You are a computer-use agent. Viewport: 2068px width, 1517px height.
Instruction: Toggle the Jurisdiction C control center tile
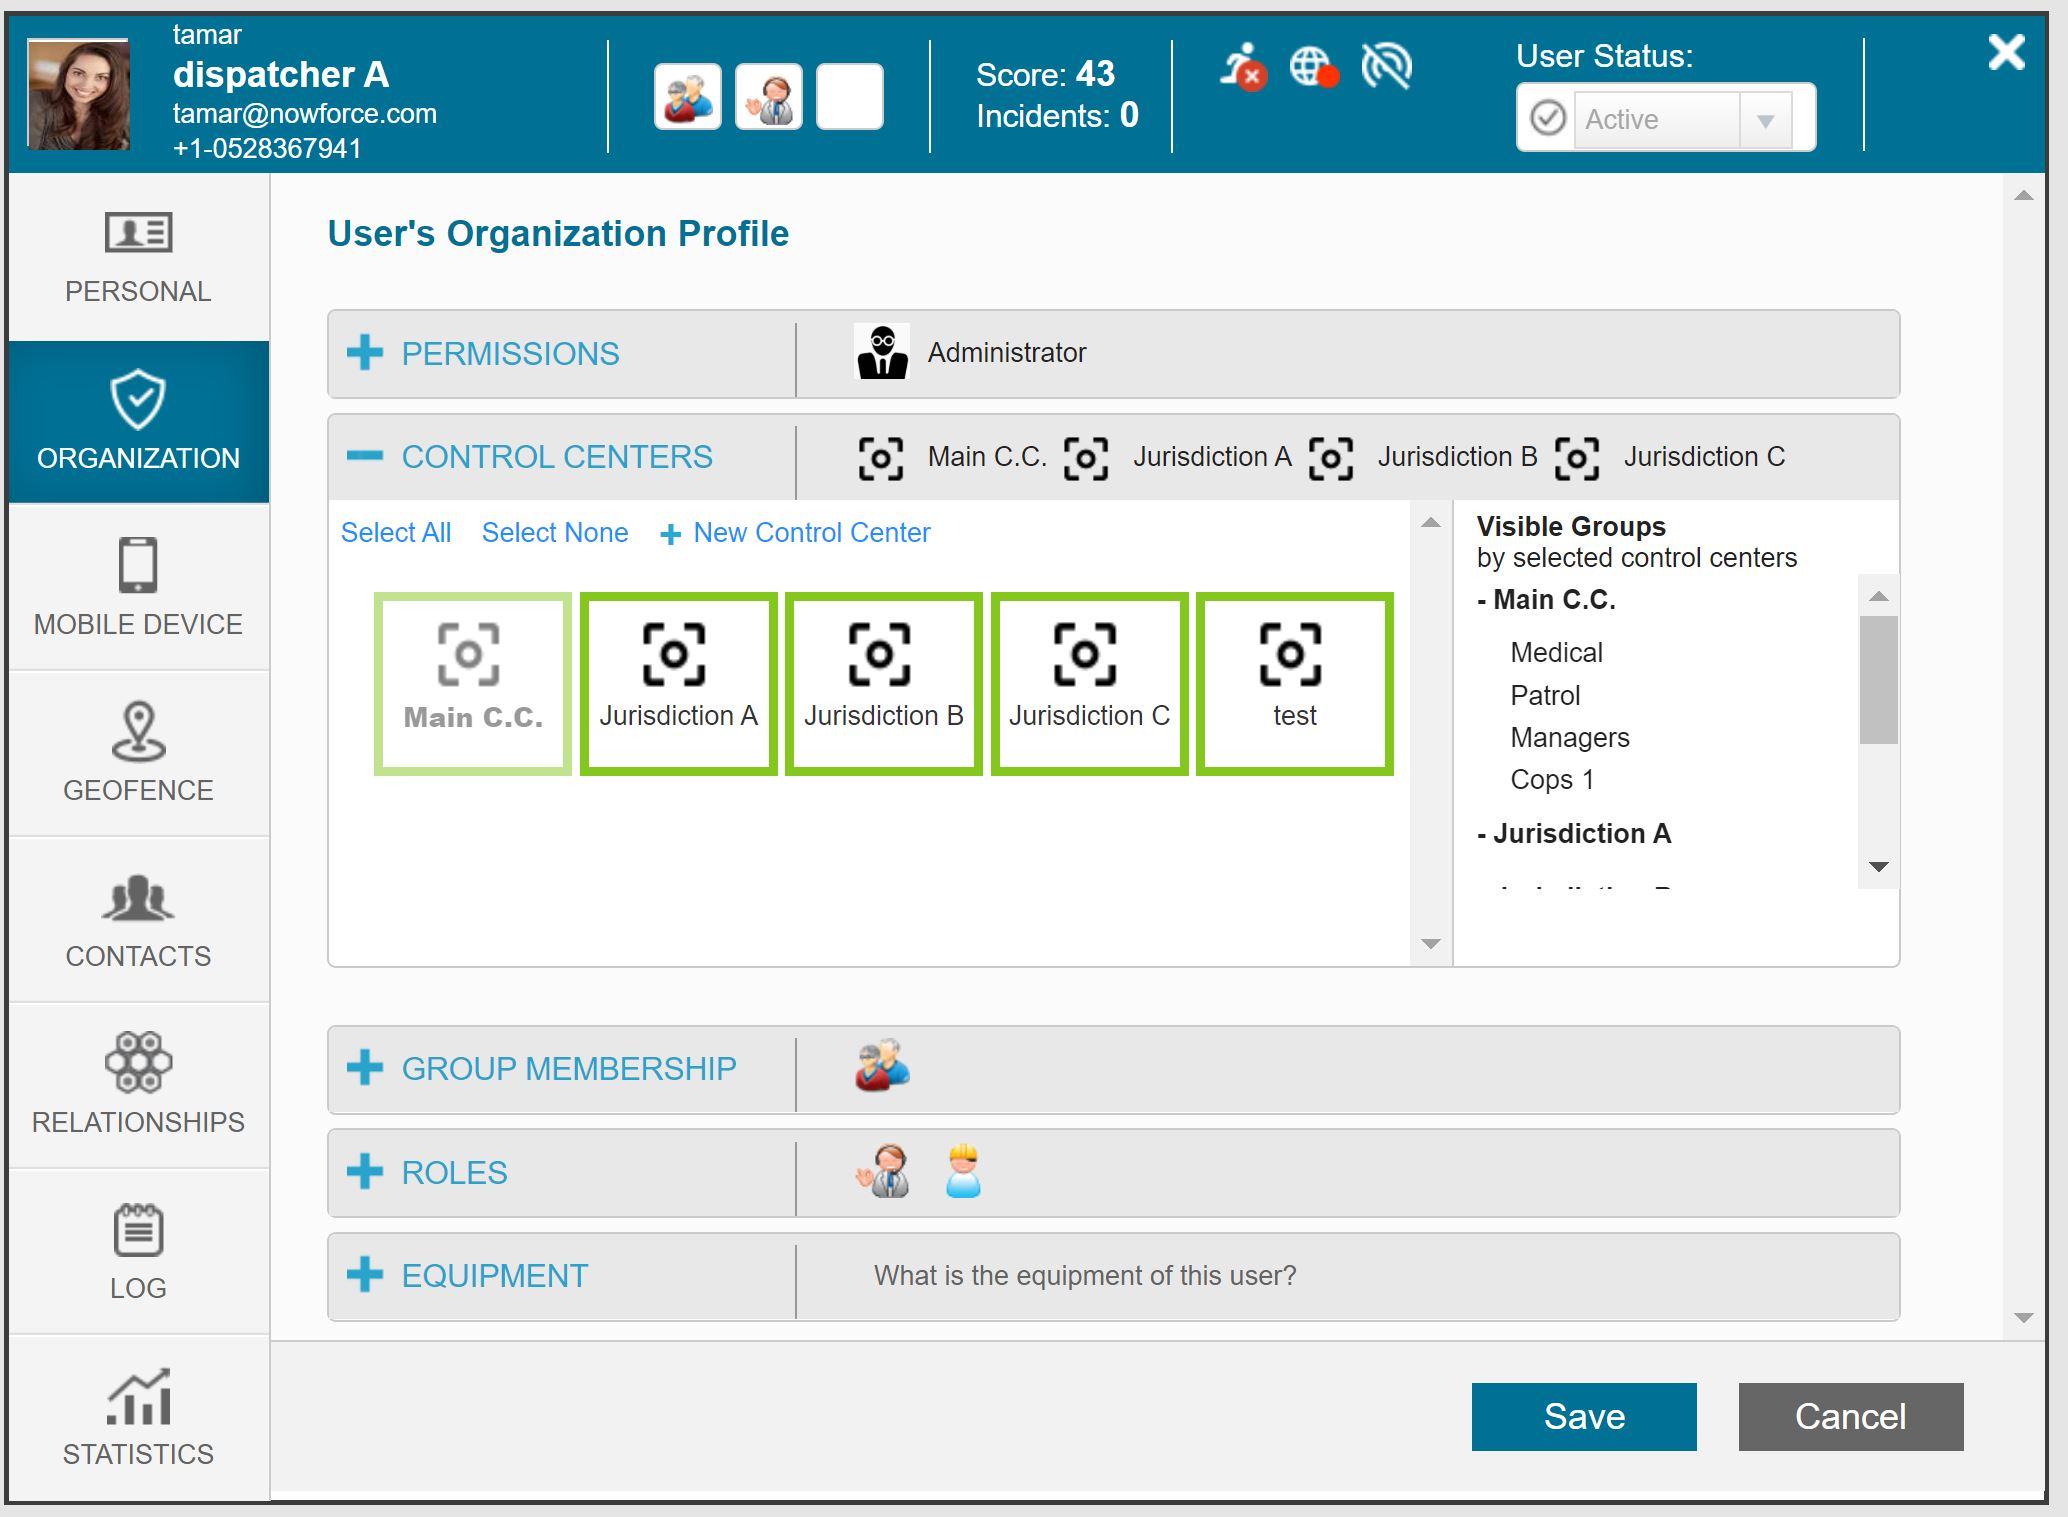(1089, 684)
